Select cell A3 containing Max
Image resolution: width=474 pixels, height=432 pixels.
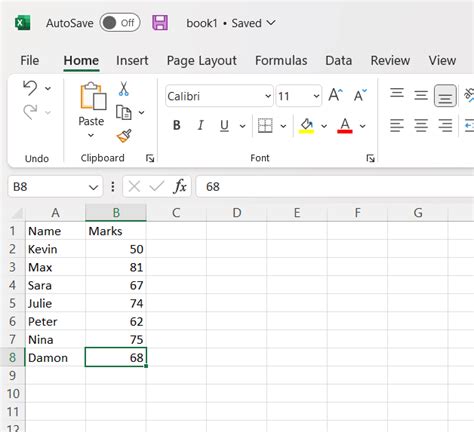55,267
